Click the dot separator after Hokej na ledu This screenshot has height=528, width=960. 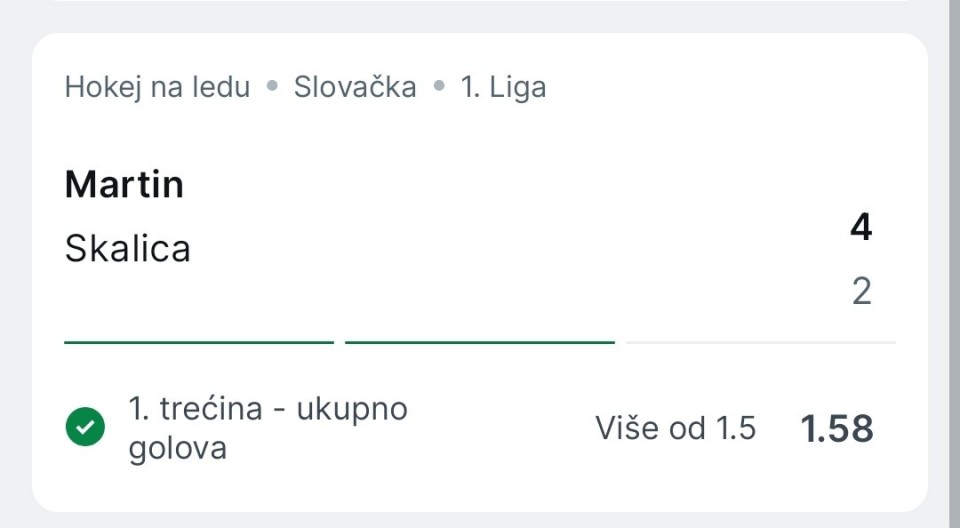click(272, 87)
